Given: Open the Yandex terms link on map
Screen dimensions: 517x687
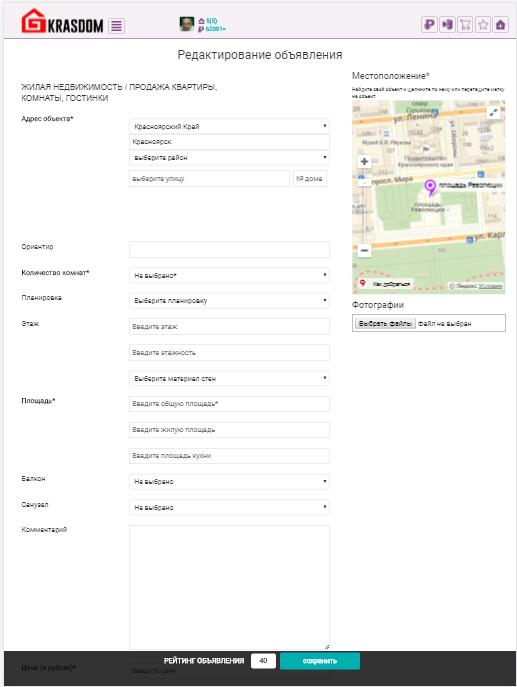Looking at the screenshot, I should [x=490, y=286].
